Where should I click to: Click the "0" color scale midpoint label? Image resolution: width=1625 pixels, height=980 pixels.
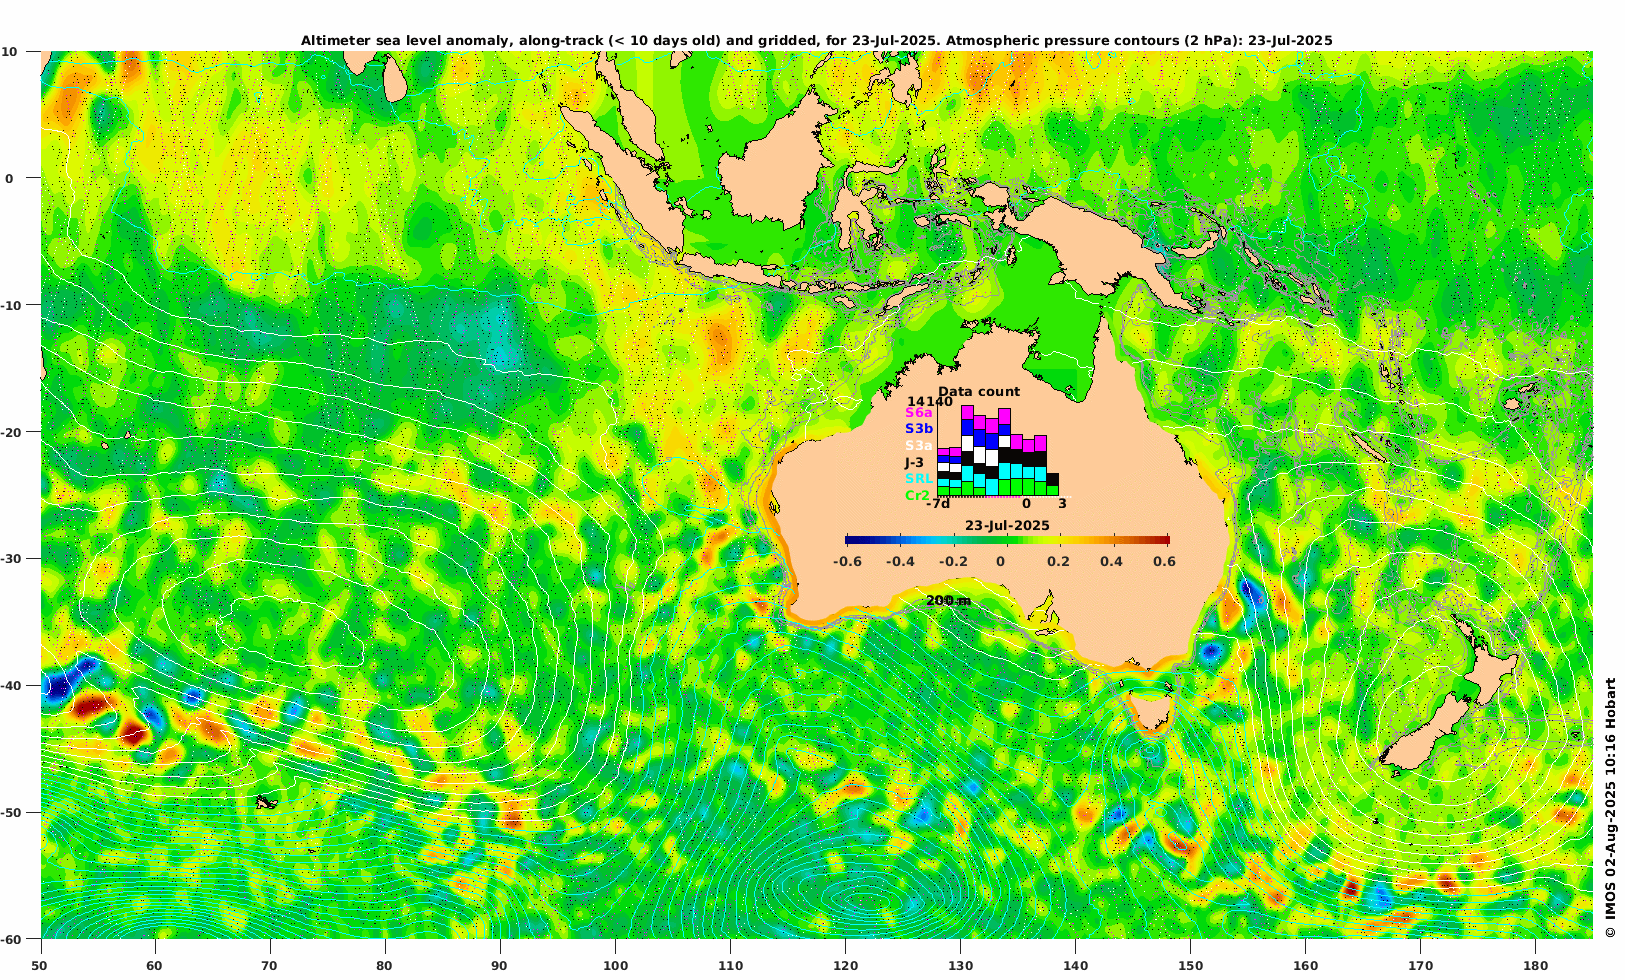coord(1000,562)
